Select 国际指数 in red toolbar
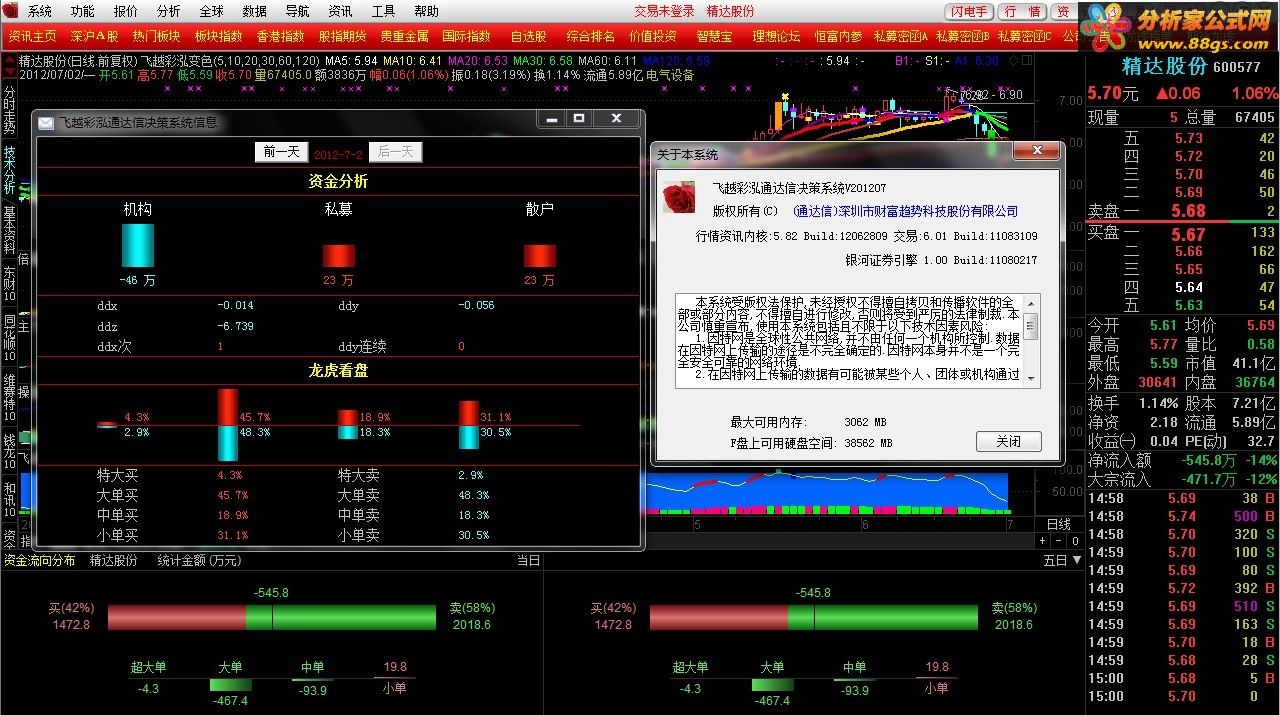This screenshot has width=1280, height=715. [467, 36]
